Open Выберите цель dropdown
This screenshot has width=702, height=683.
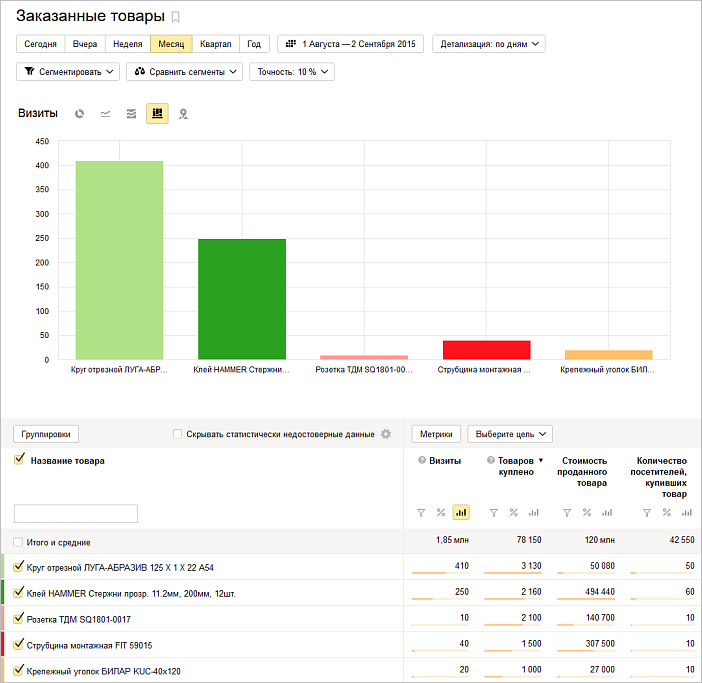pos(510,434)
